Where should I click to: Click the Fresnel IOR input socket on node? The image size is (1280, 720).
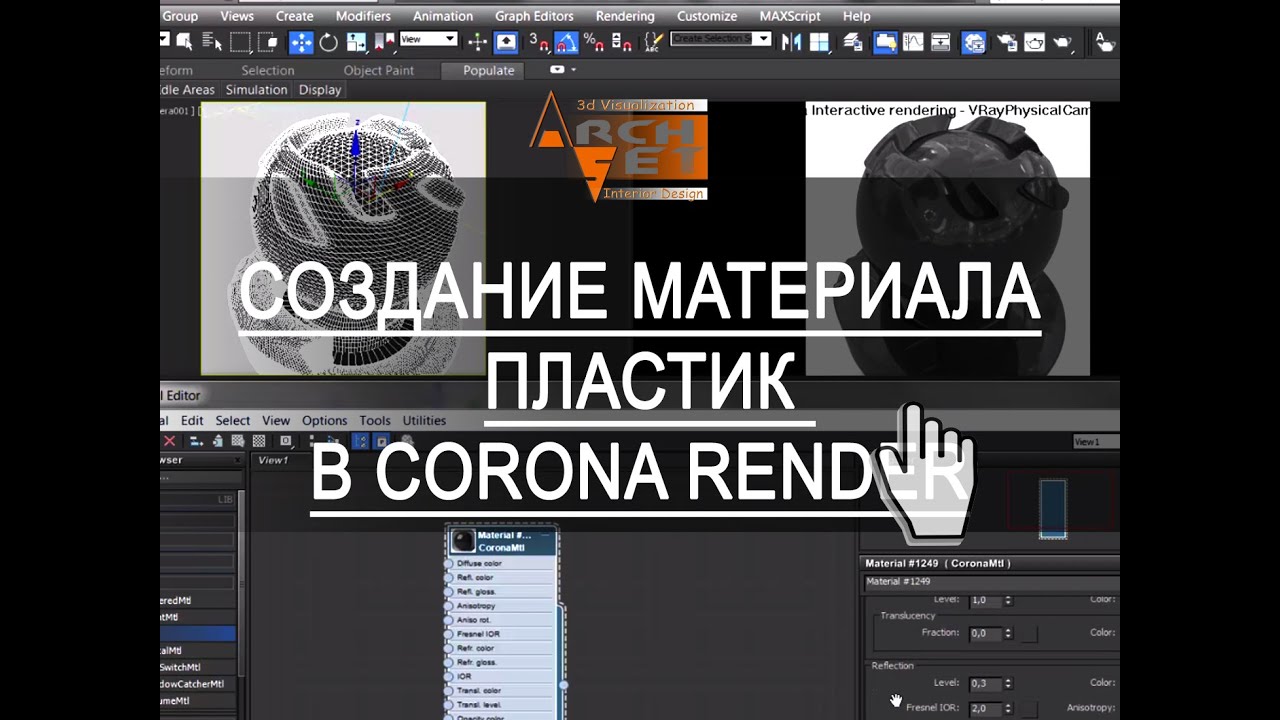449,634
